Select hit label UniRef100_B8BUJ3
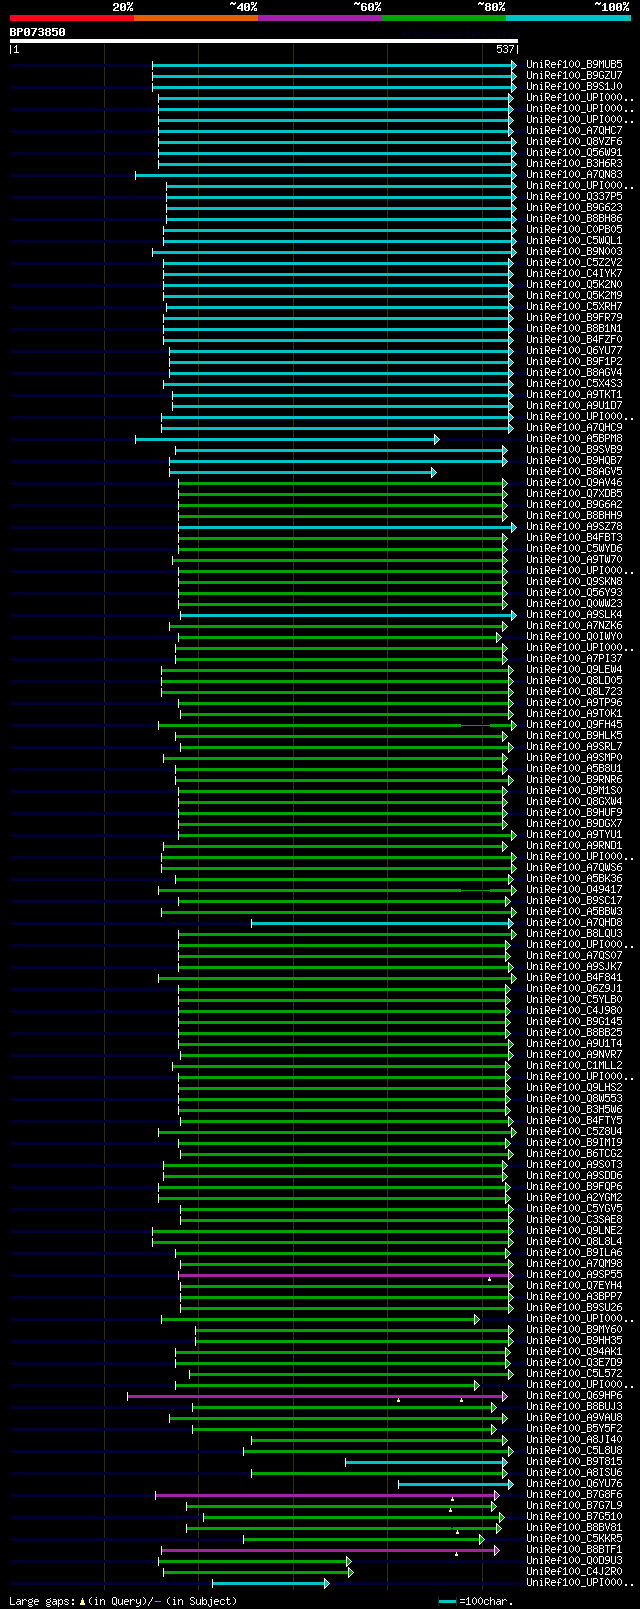Image resolution: width=640 pixels, height=1609 pixels. coord(574,1406)
